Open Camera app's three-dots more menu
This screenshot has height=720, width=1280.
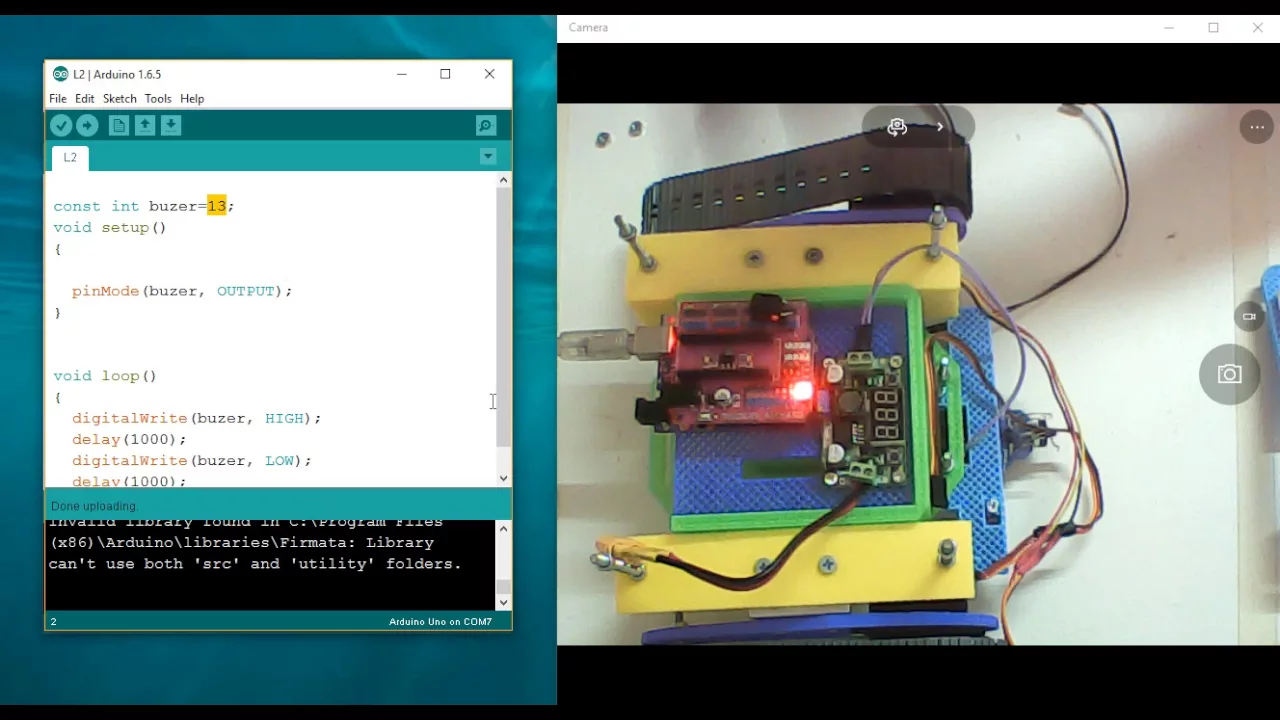click(x=1255, y=127)
